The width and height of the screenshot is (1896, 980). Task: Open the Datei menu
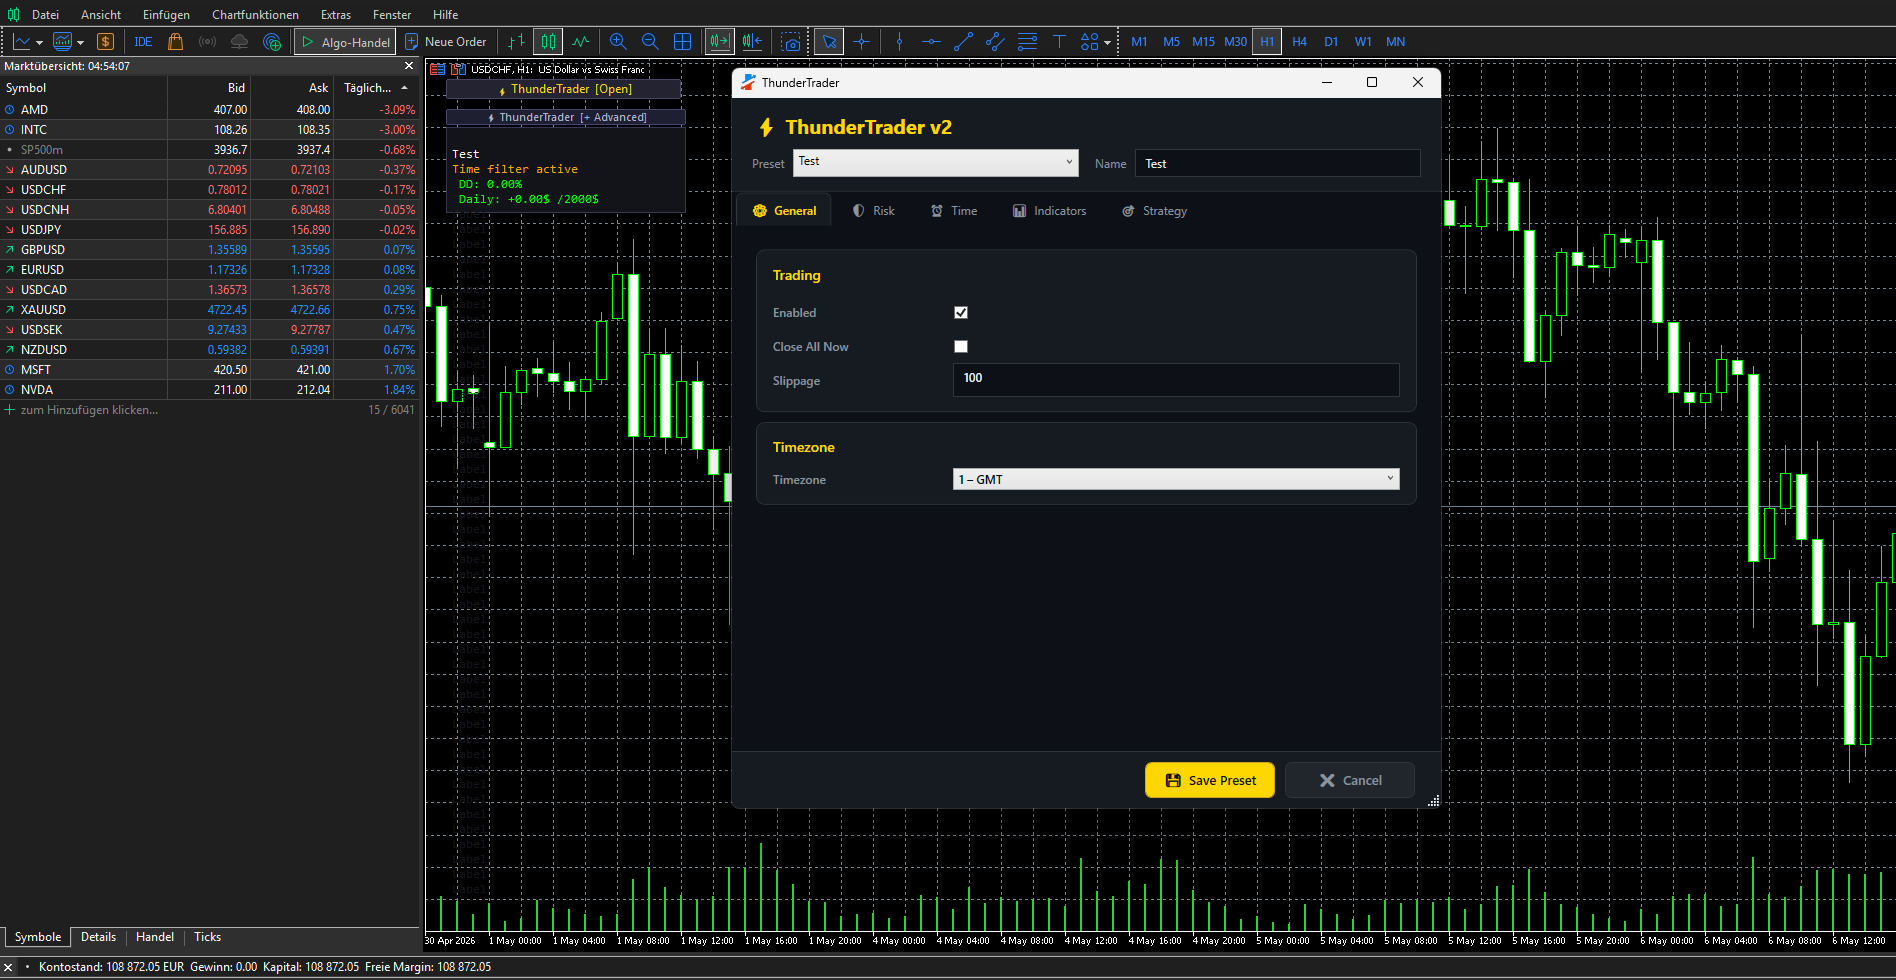[45, 14]
